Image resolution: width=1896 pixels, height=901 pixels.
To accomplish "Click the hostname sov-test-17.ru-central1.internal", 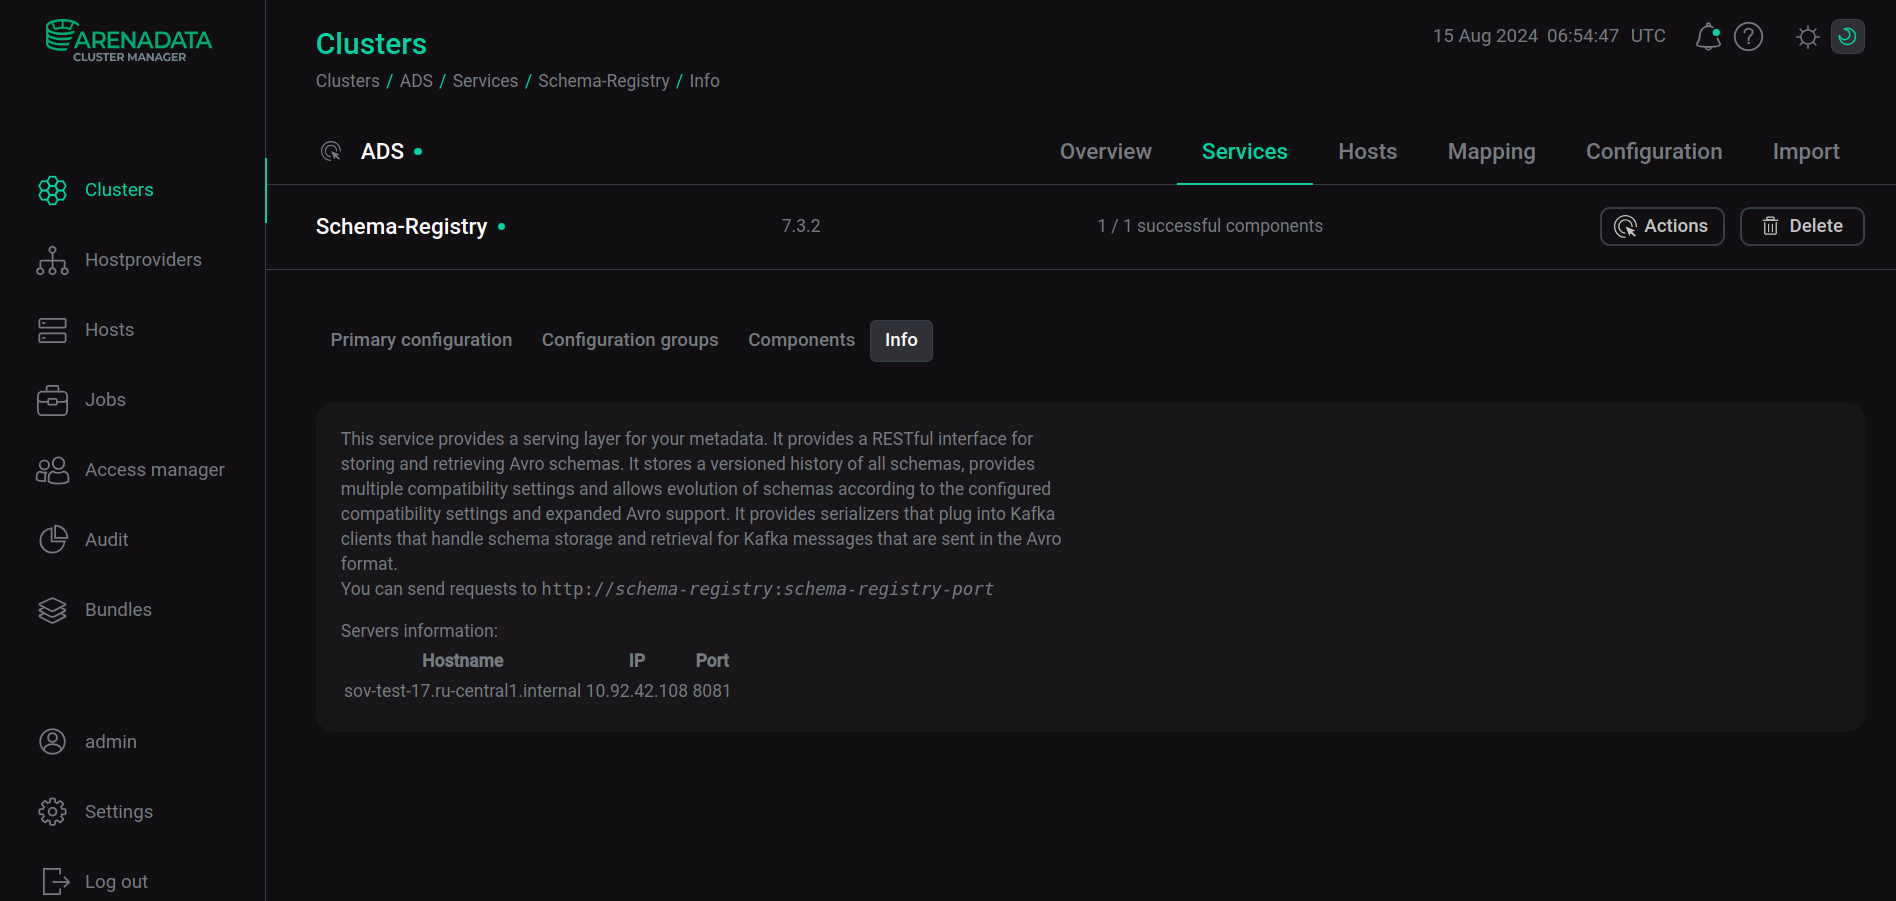I will 462,691.
